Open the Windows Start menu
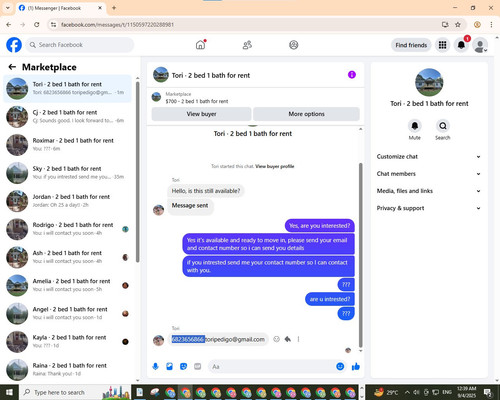This screenshot has height=400, width=500. tap(9, 392)
